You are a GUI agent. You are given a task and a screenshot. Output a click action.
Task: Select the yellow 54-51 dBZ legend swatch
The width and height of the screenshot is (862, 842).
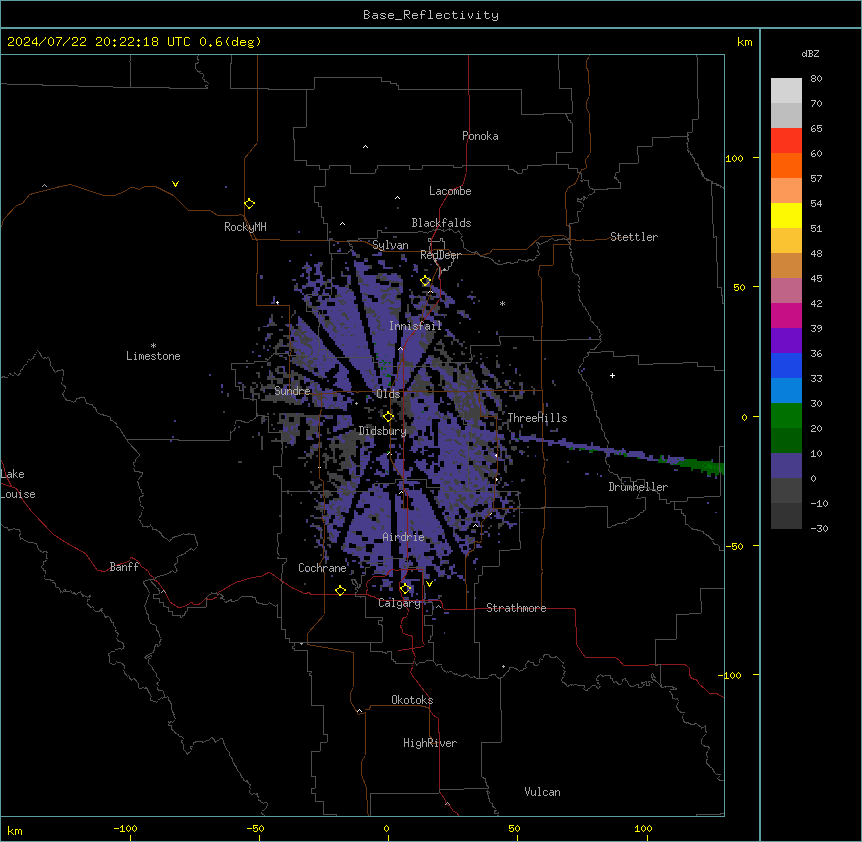(786, 215)
